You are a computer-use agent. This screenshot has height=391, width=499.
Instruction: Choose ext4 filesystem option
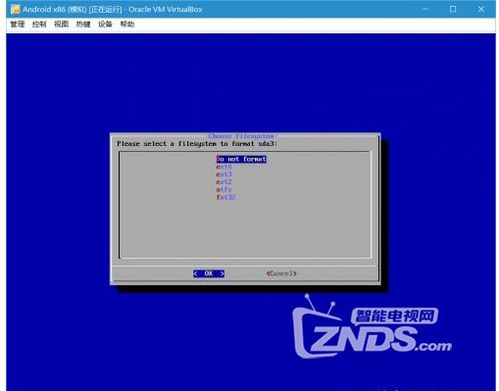(x=224, y=167)
